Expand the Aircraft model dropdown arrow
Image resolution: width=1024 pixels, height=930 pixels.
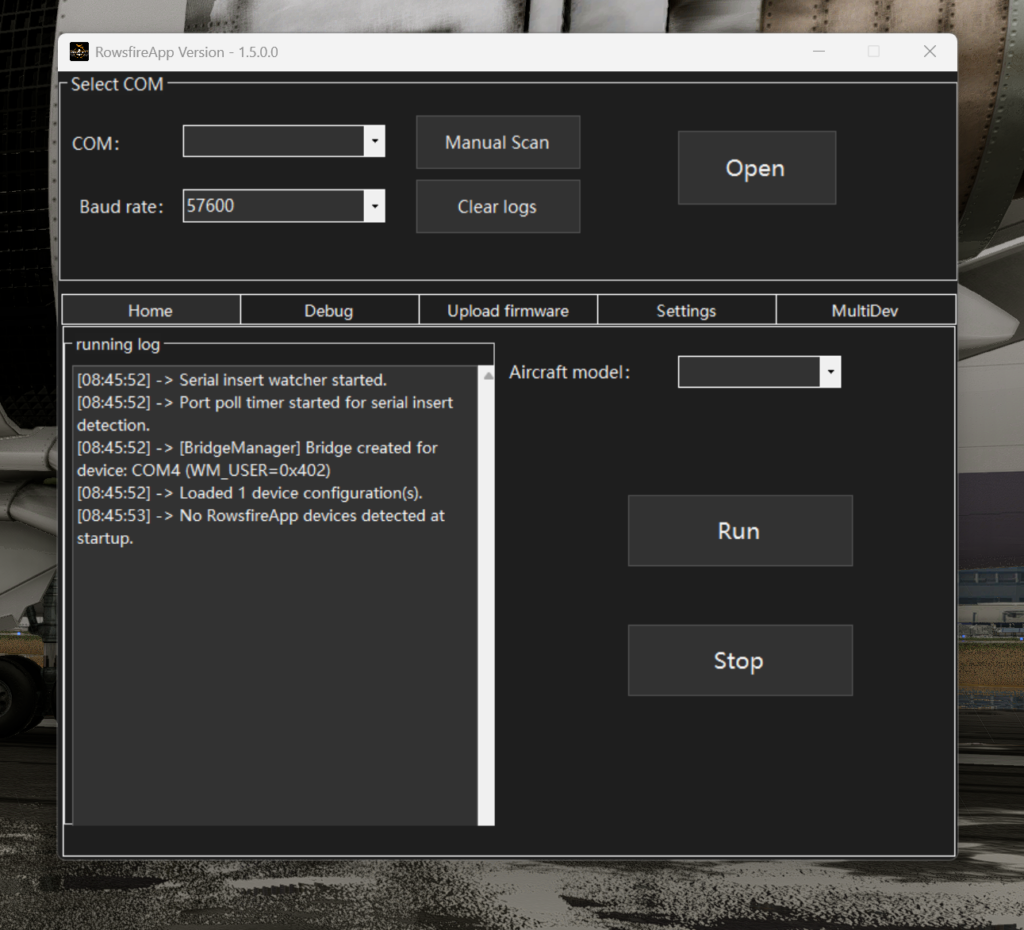pyautogui.click(x=830, y=372)
